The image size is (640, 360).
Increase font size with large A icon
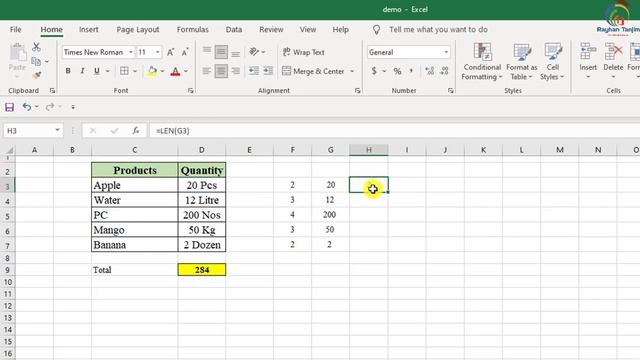171,52
